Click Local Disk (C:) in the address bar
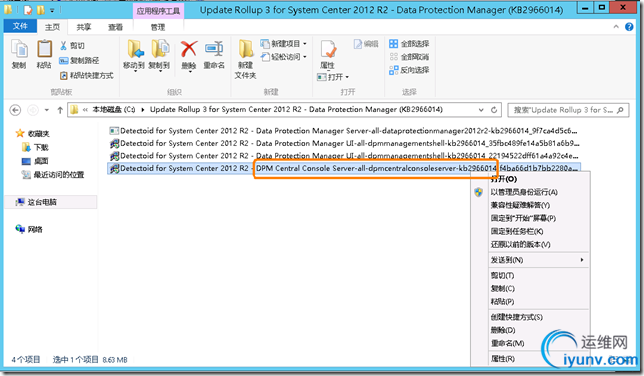This screenshot has width=644, height=376. (x=113, y=110)
